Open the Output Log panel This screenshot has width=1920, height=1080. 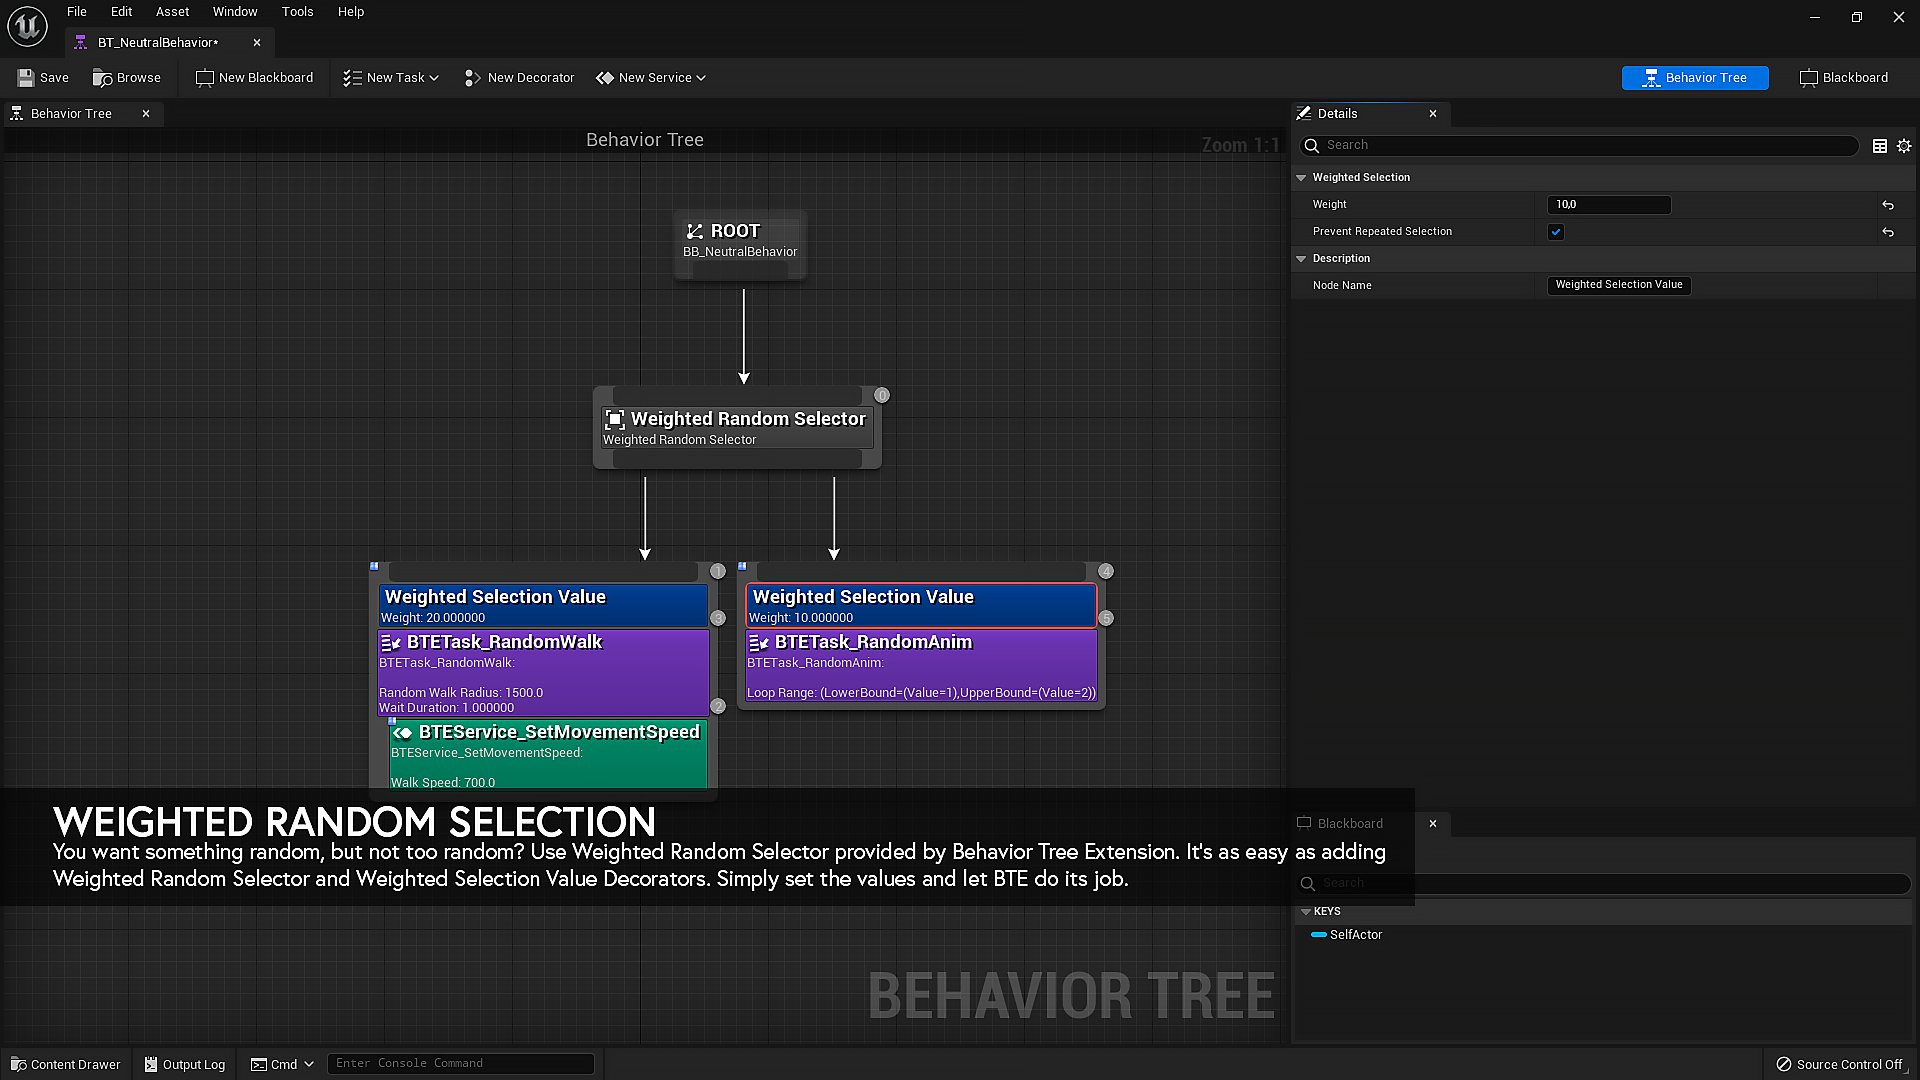(x=185, y=1064)
